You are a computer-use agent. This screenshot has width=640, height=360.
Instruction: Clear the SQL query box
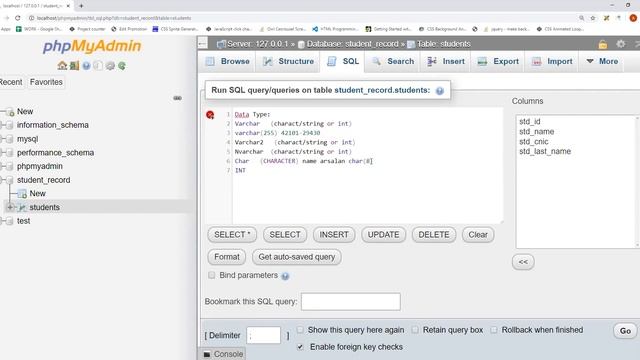coord(478,235)
